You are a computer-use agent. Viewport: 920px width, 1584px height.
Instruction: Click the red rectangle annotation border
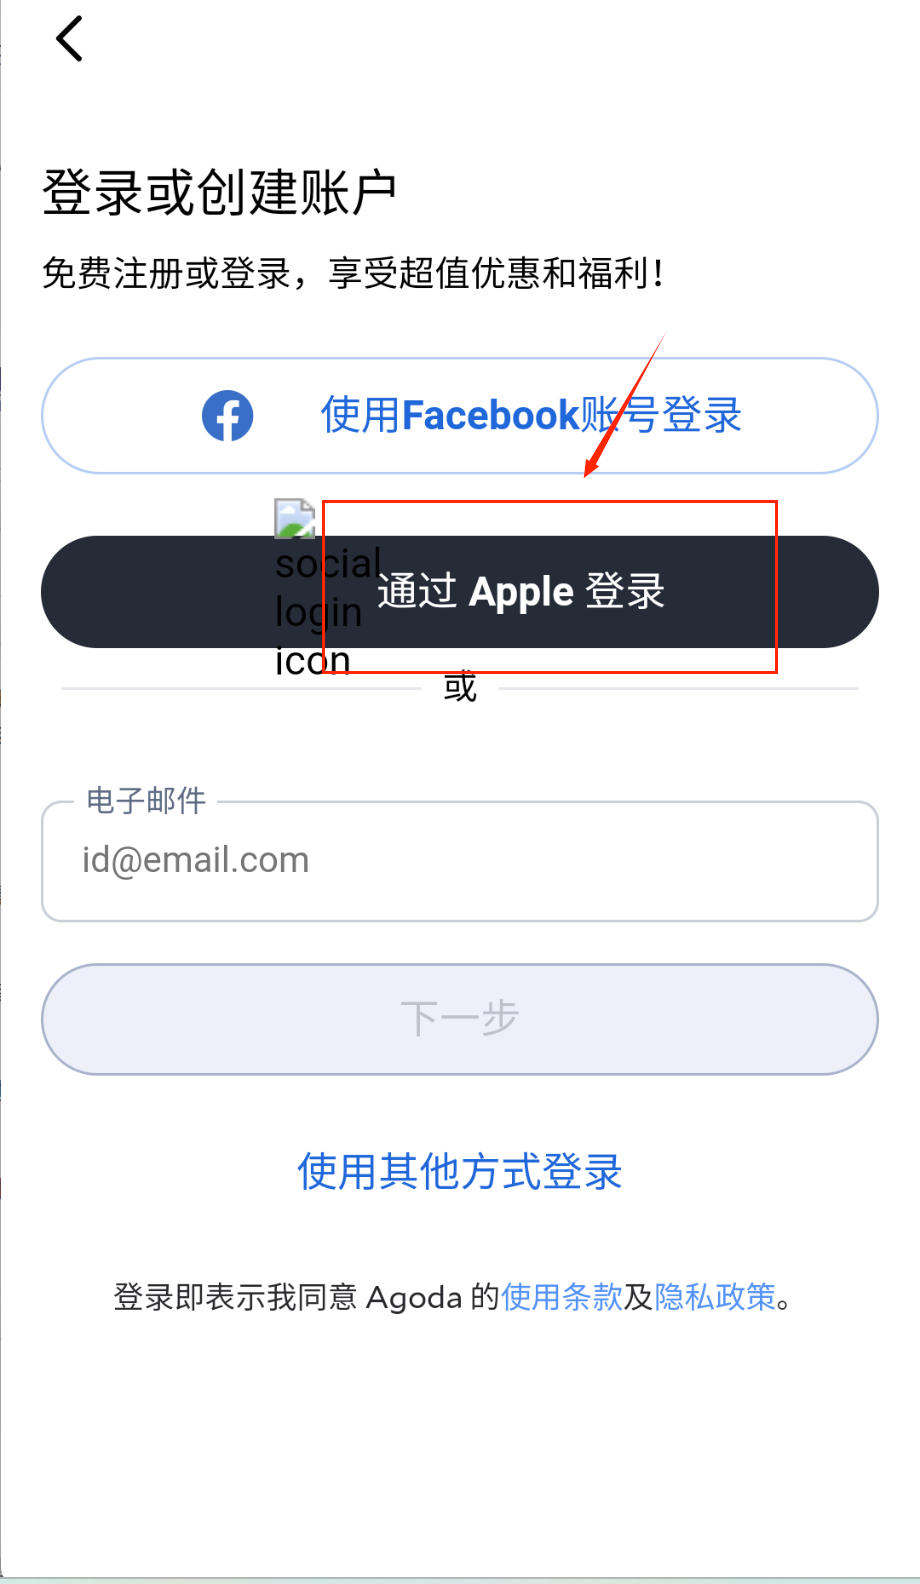[550, 502]
